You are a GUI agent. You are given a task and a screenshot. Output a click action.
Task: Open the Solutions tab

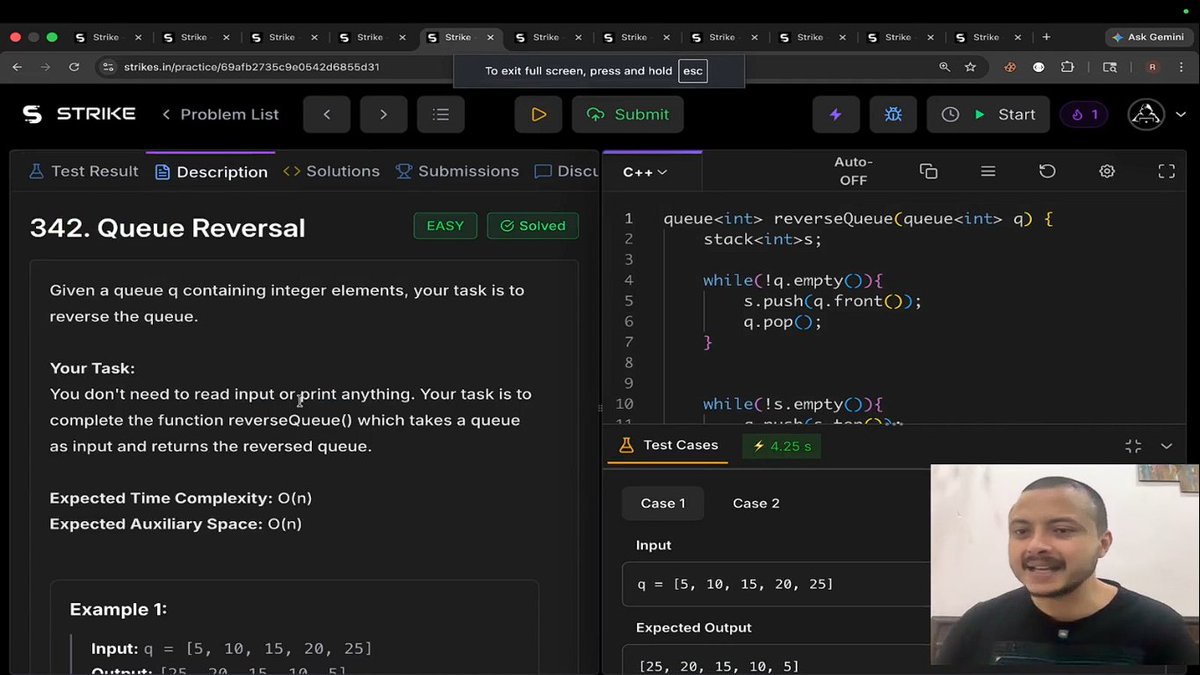[331, 171]
